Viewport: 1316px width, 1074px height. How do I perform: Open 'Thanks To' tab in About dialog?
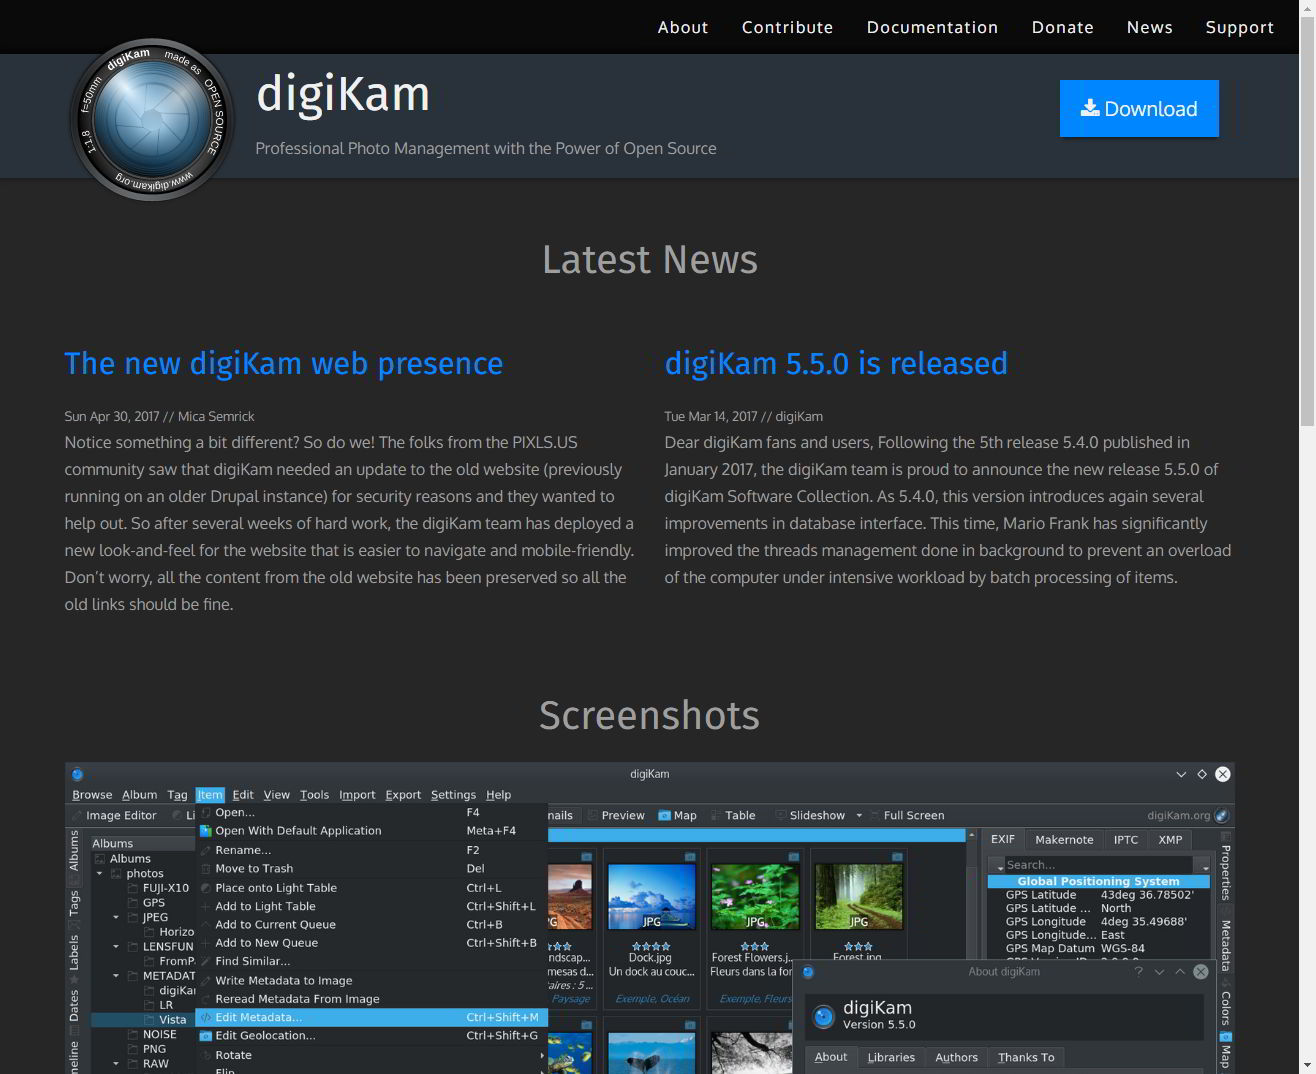(x=1026, y=1057)
